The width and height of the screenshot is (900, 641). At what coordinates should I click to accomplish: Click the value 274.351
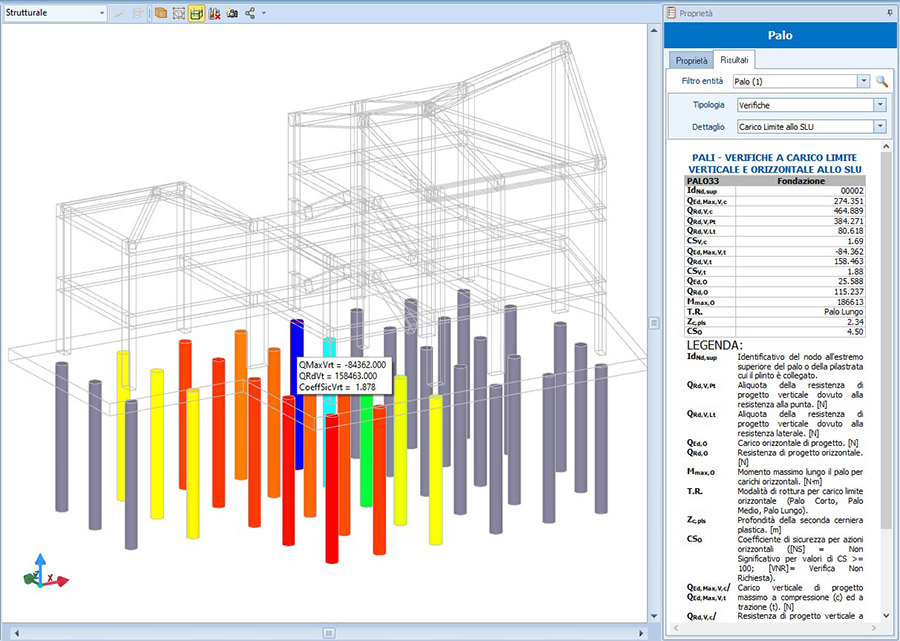pos(848,201)
